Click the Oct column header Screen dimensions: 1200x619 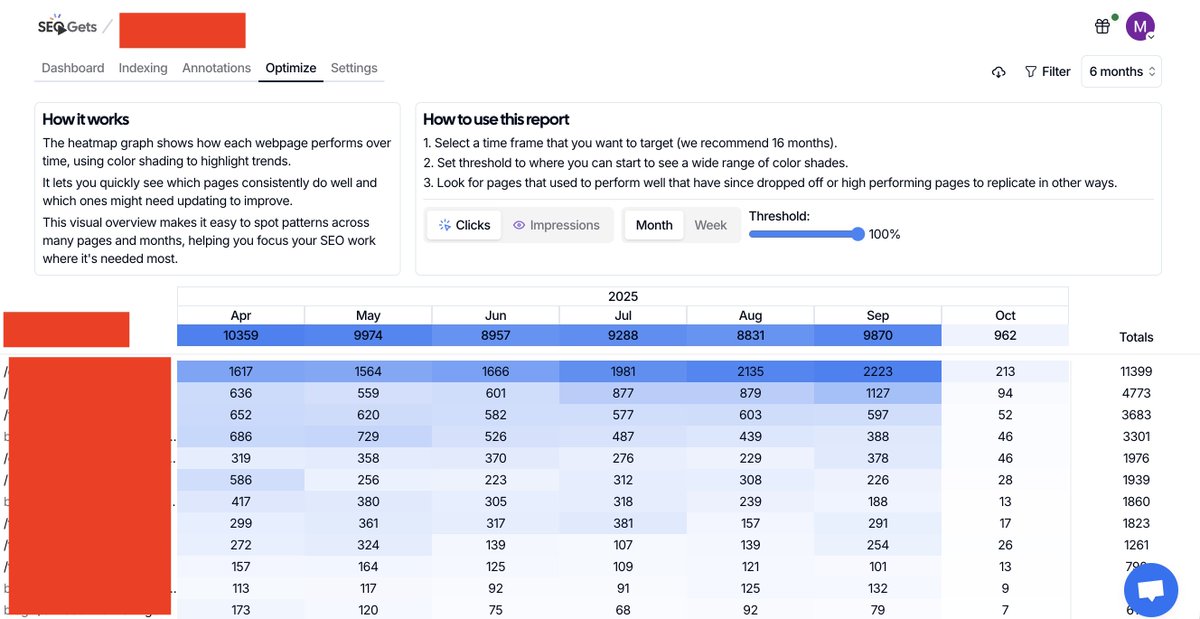[1005, 315]
